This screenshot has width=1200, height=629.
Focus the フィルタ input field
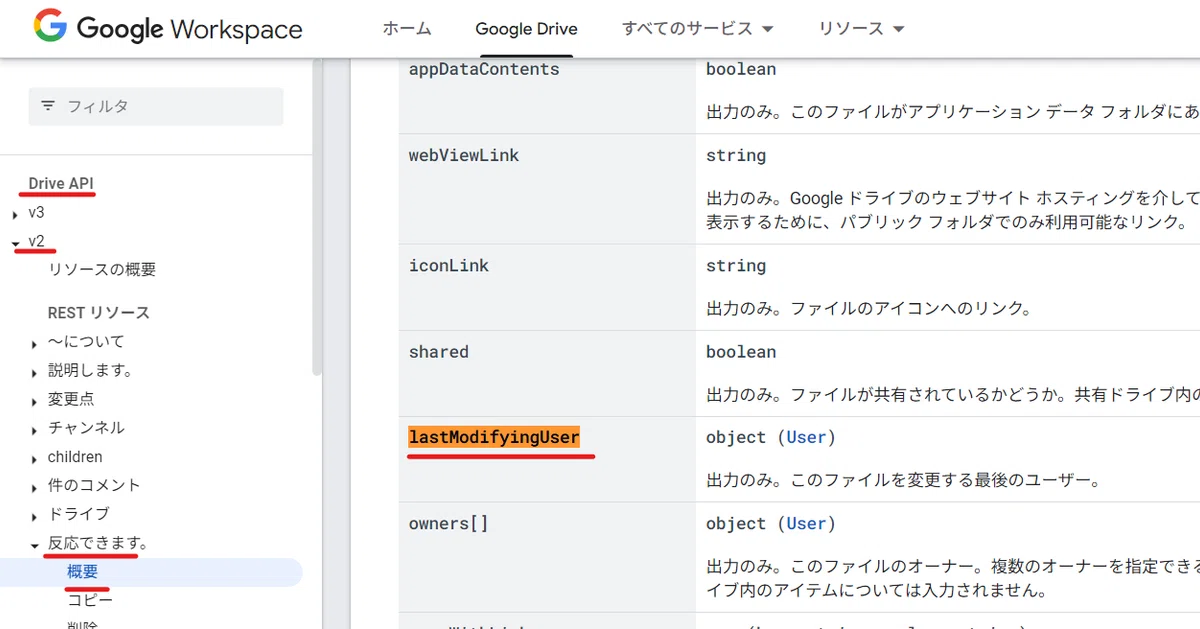(x=156, y=106)
